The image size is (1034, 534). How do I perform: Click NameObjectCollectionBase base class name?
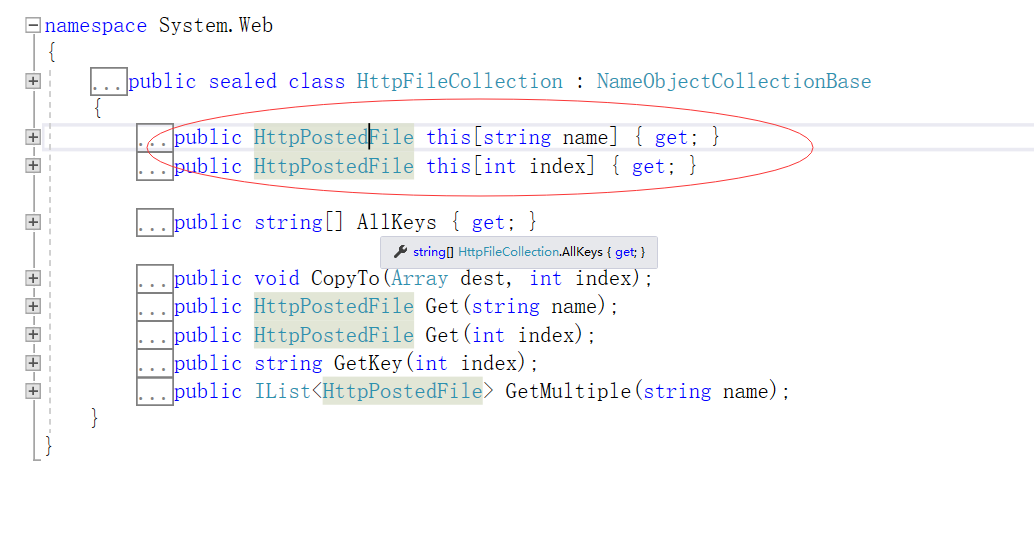pos(734,81)
